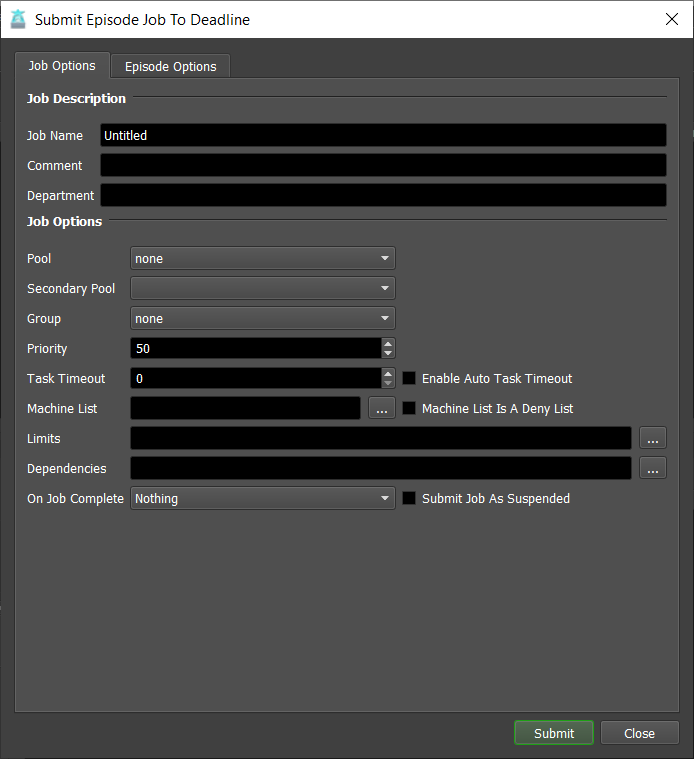Increase Priority with up arrow
This screenshot has width=694, height=759.
pos(388,343)
